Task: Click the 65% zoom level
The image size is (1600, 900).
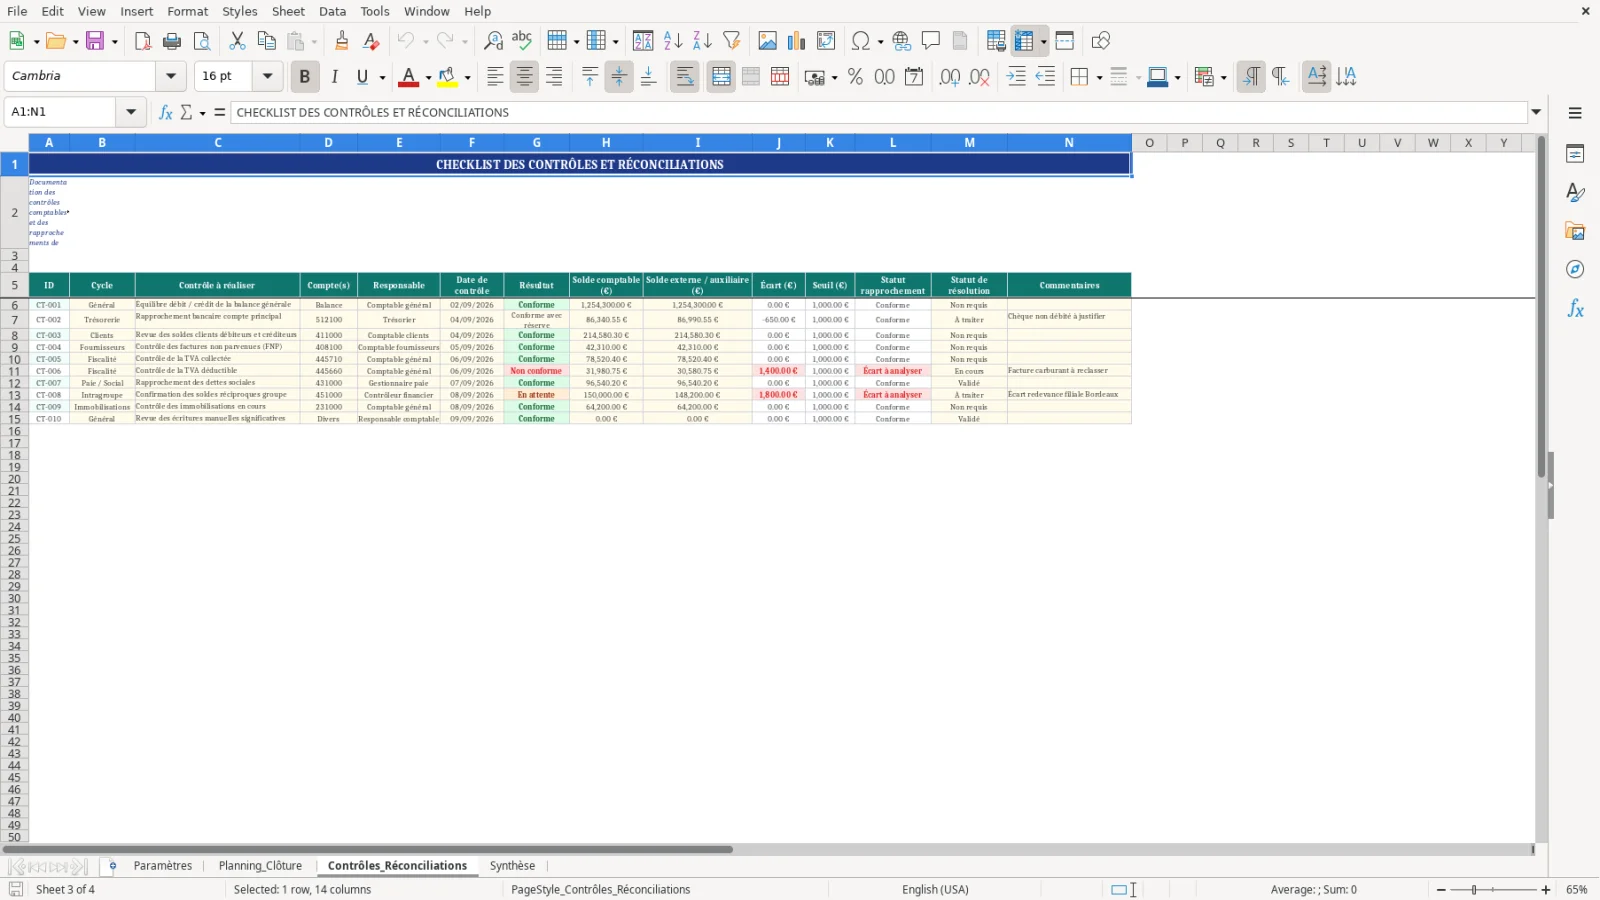Action: pyautogui.click(x=1576, y=889)
